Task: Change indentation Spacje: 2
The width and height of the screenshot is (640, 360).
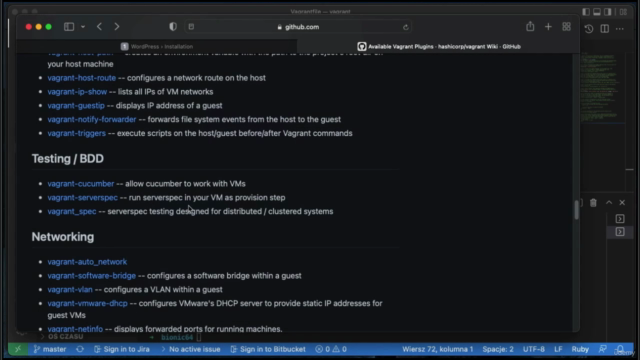Action: point(498,349)
